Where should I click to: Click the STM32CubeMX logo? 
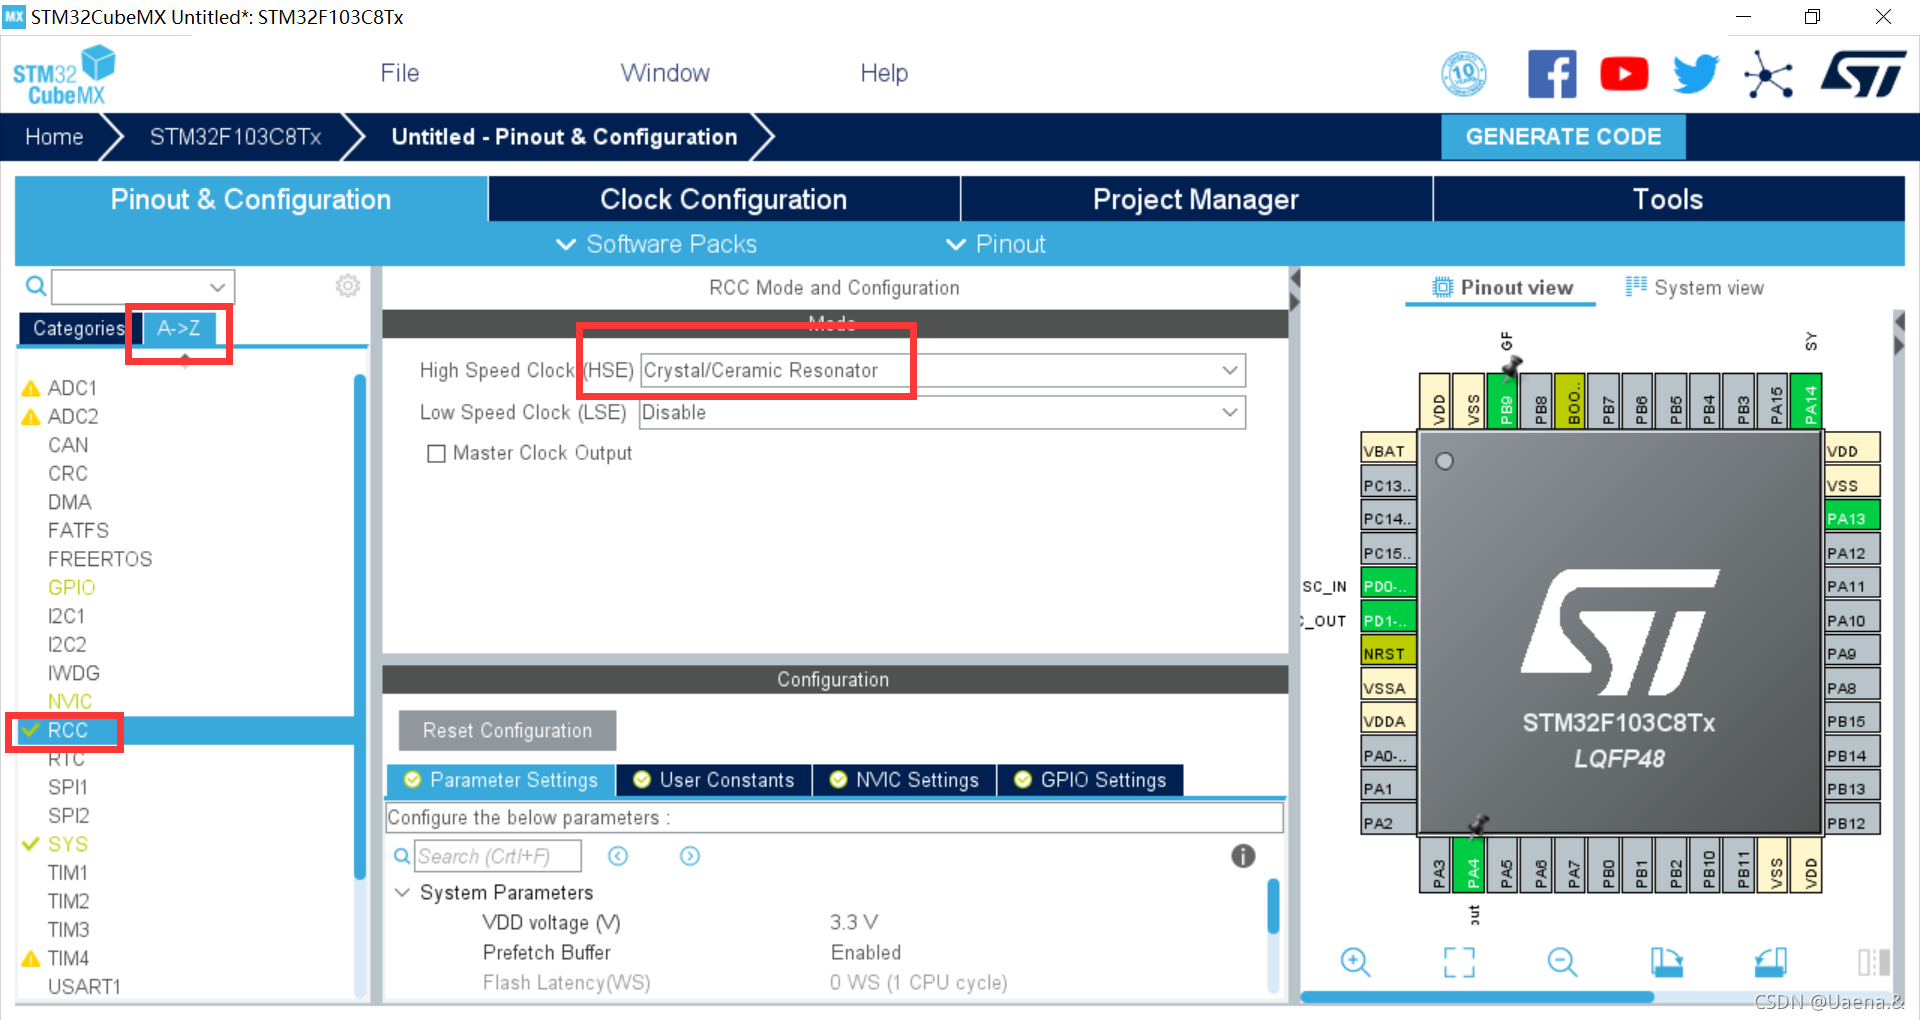[64, 76]
